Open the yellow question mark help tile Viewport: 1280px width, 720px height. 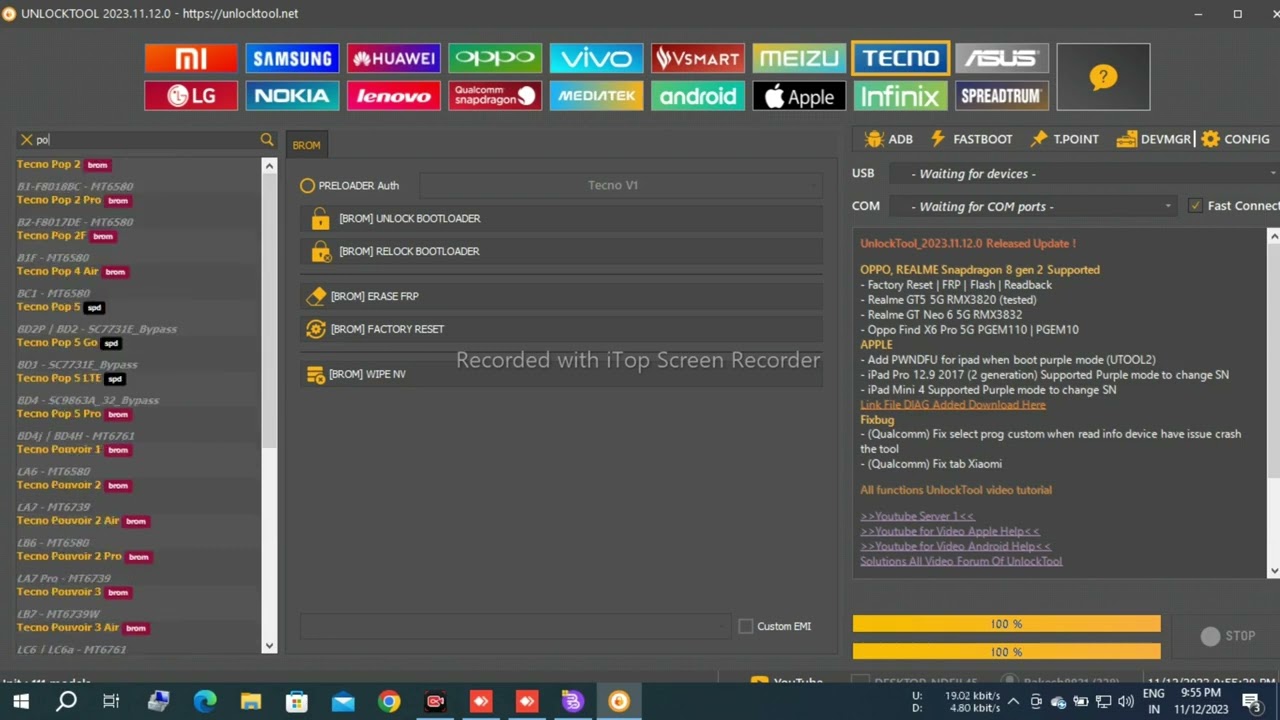tap(1103, 77)
